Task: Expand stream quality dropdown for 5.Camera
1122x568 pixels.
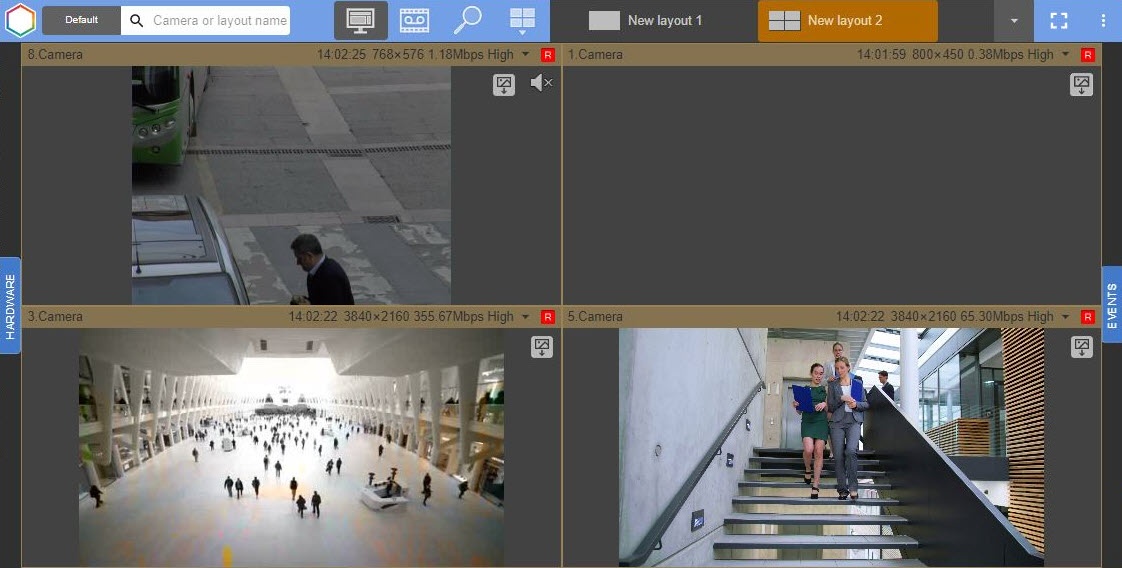Action: click(x=1066, y=317)
